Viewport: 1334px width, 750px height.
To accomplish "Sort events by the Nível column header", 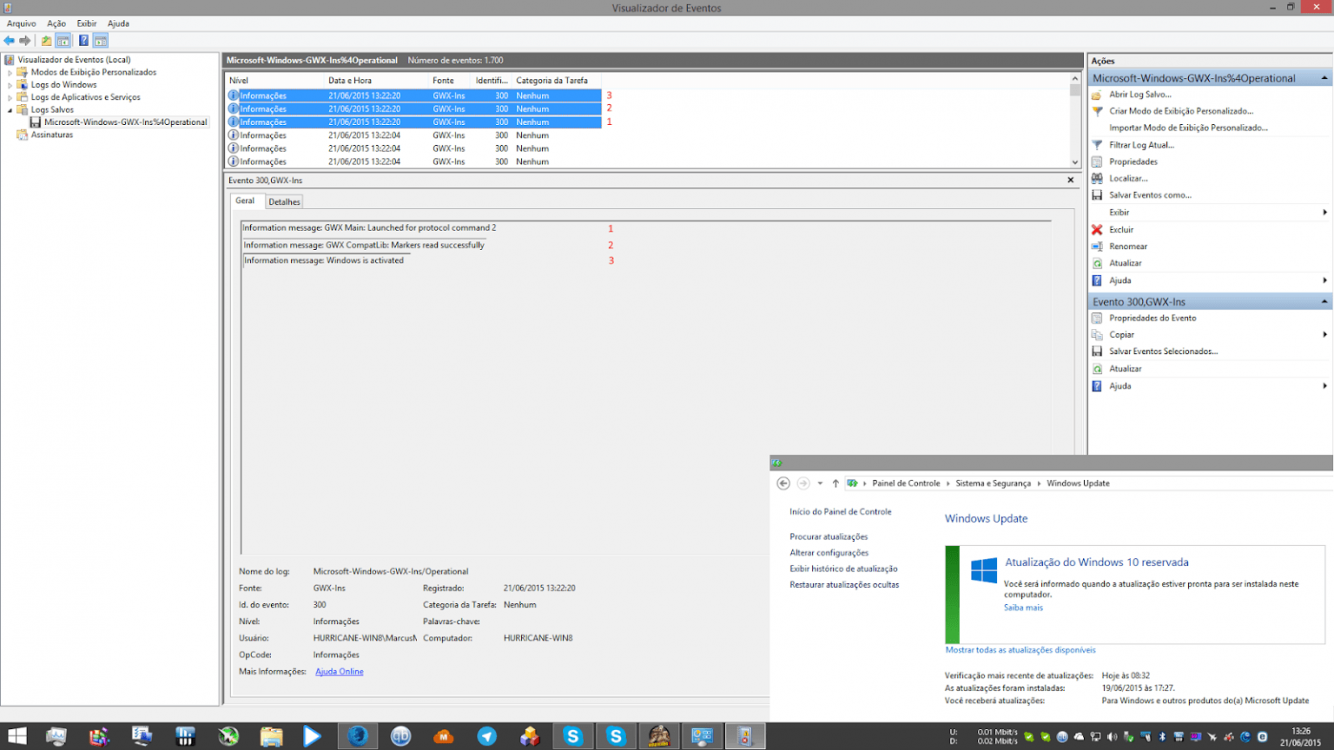I will [274, 80].
